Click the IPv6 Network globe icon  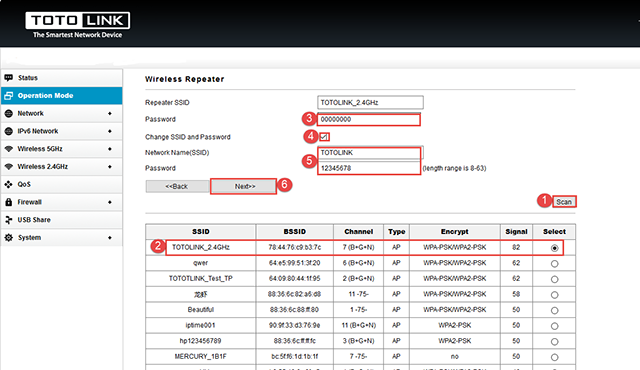click(x=9, y=131)
